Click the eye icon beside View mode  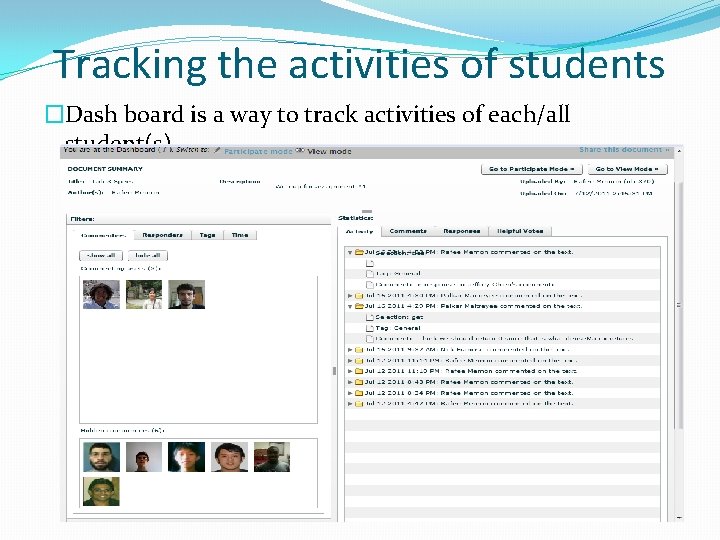(x=300, y=150)
